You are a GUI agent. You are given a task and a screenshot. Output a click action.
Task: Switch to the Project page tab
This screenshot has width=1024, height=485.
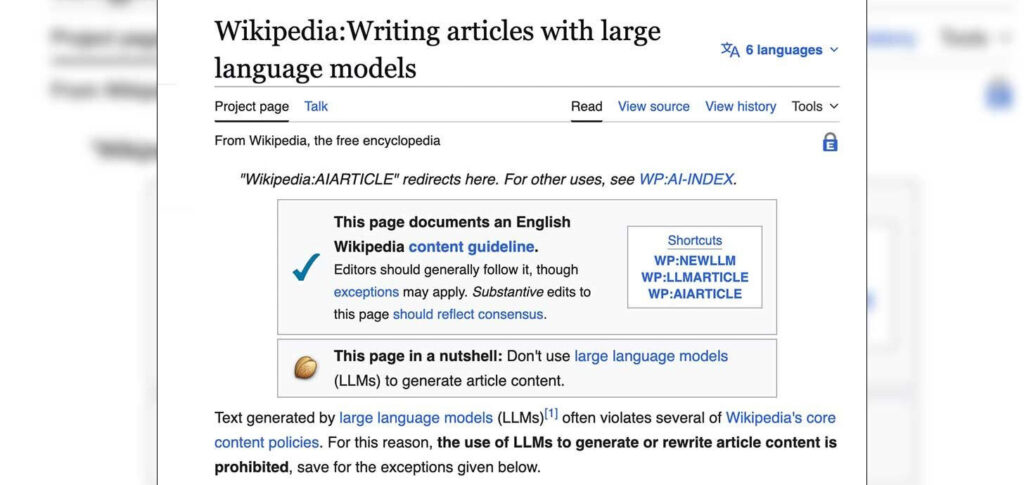tap(251, 106)
